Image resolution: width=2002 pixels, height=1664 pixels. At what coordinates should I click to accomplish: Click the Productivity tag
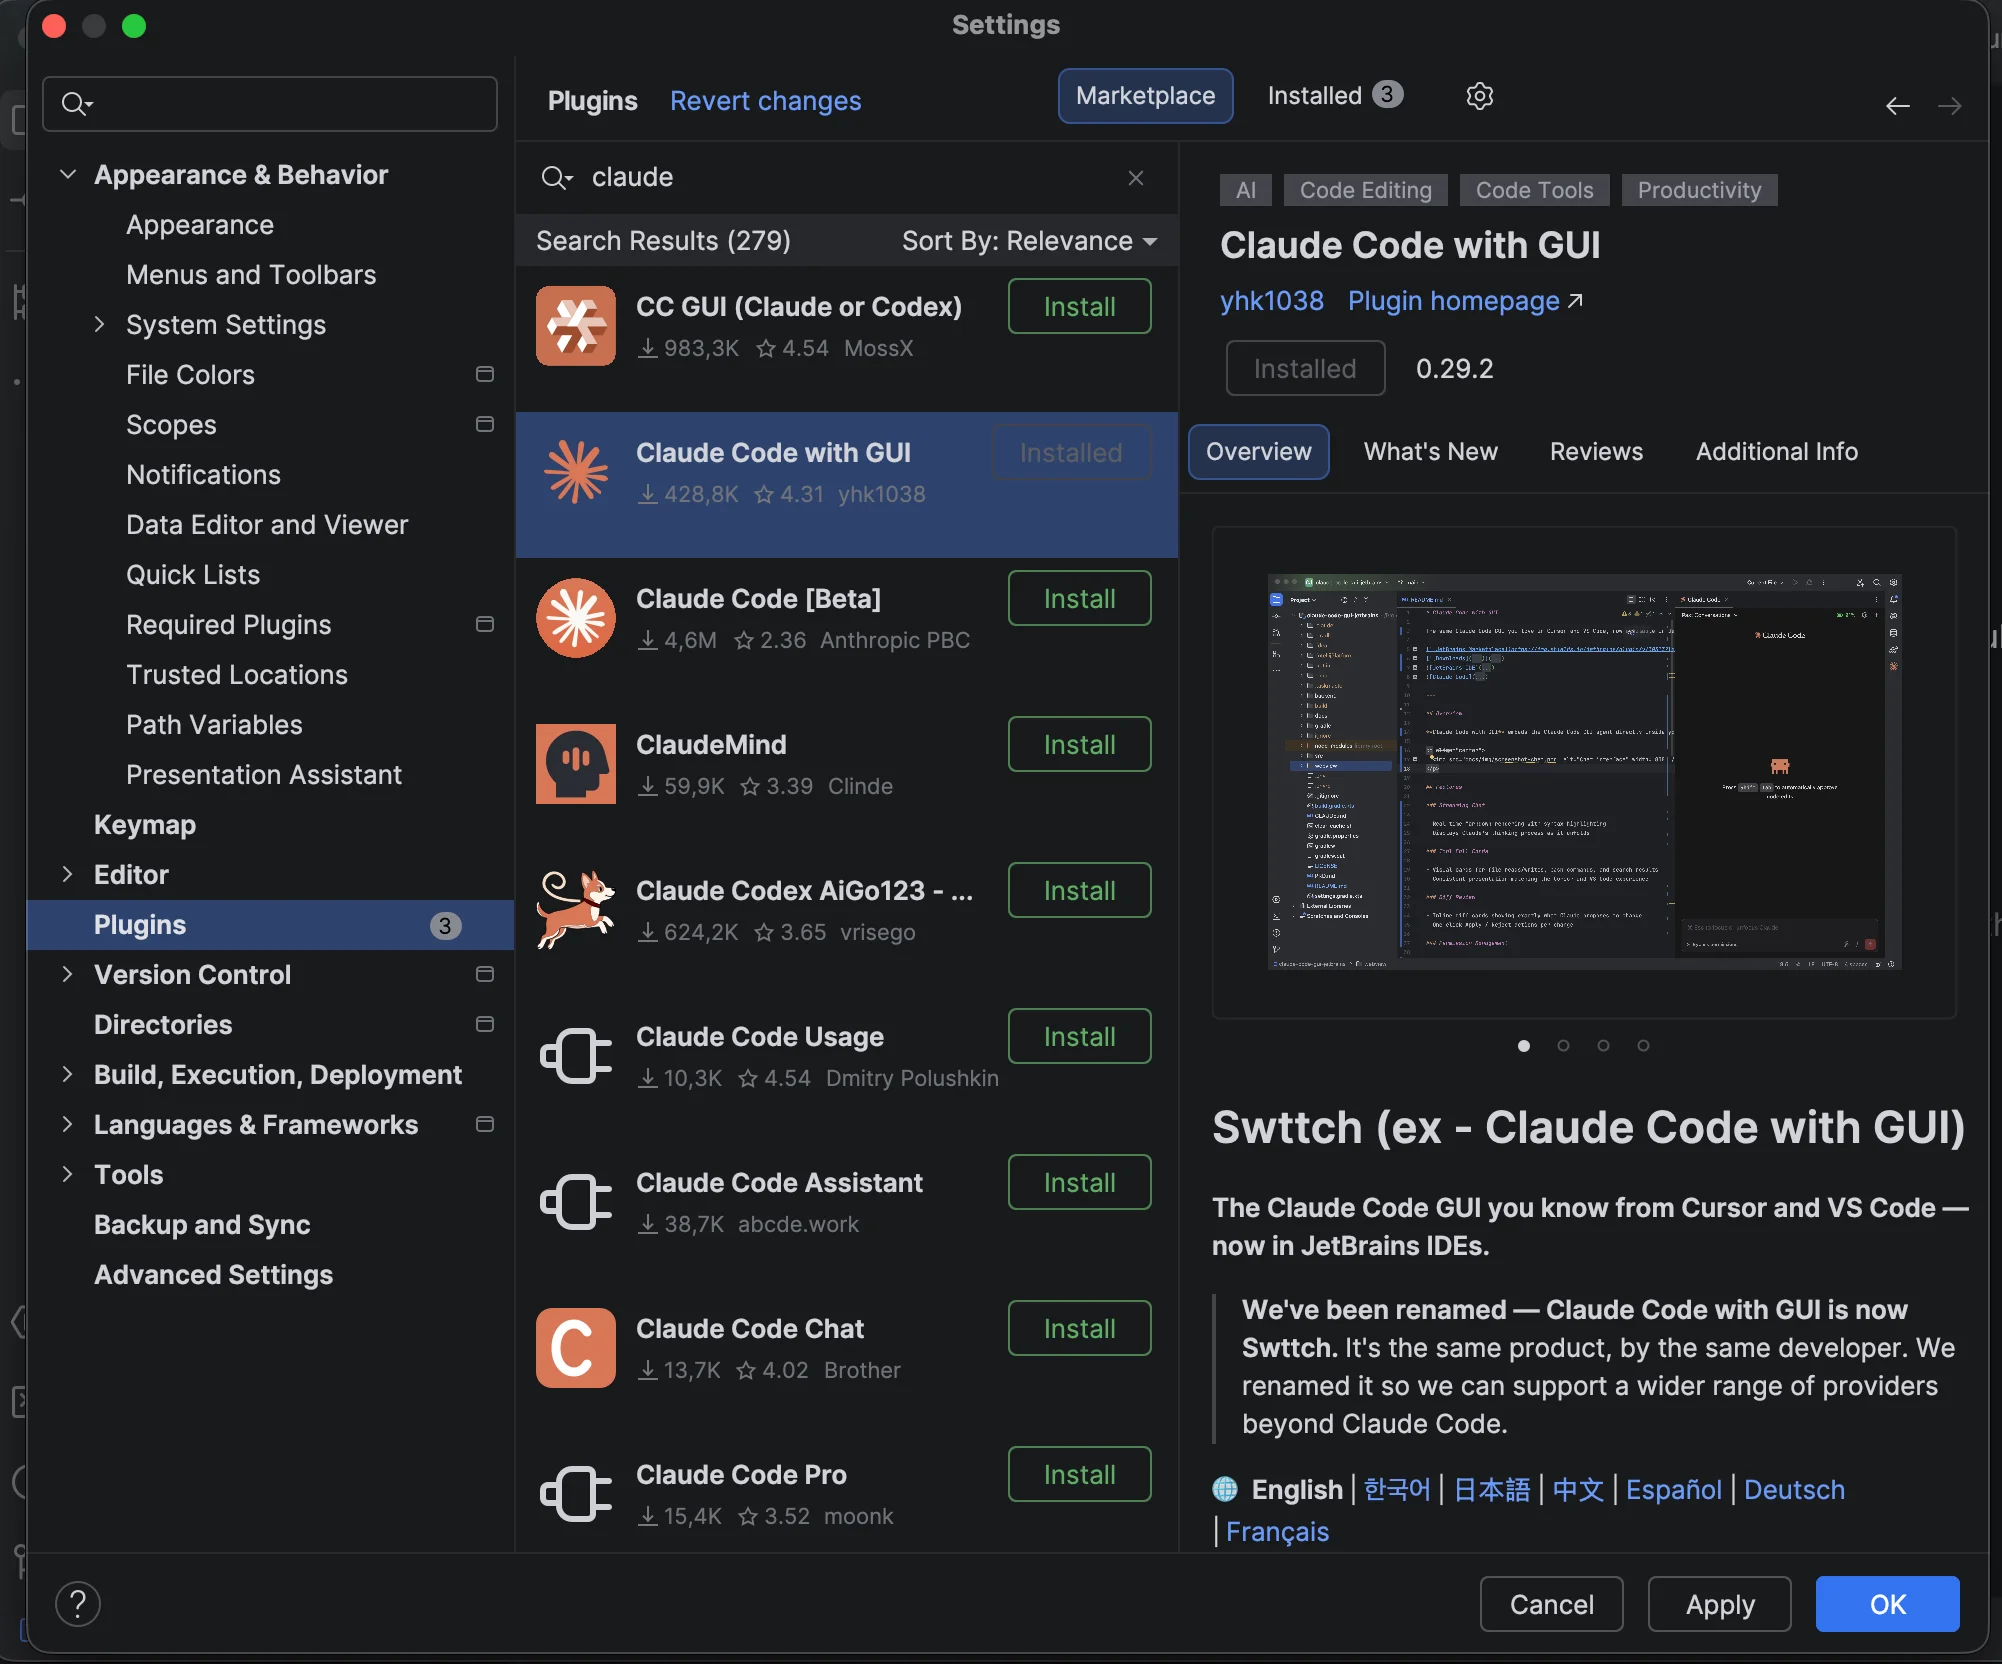1700,190
